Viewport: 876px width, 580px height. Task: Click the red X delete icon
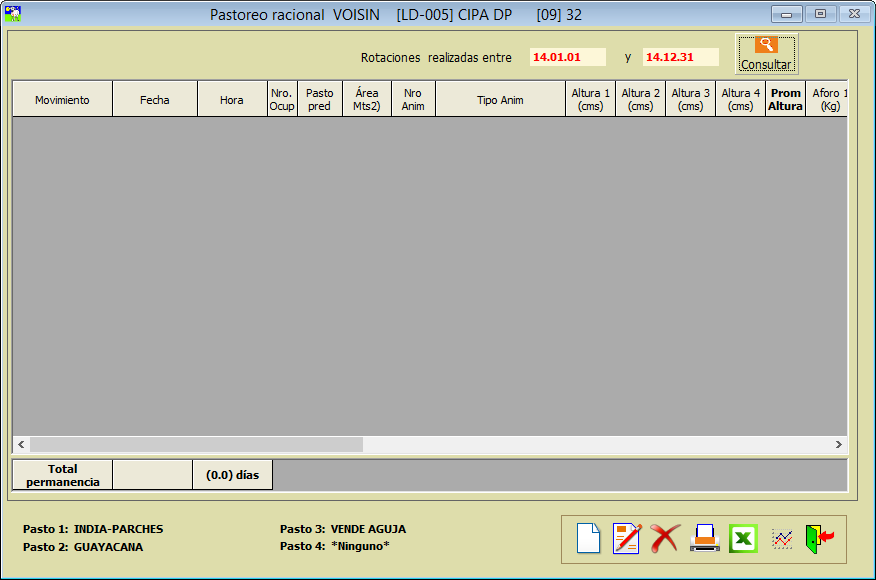tap(664, 538)
